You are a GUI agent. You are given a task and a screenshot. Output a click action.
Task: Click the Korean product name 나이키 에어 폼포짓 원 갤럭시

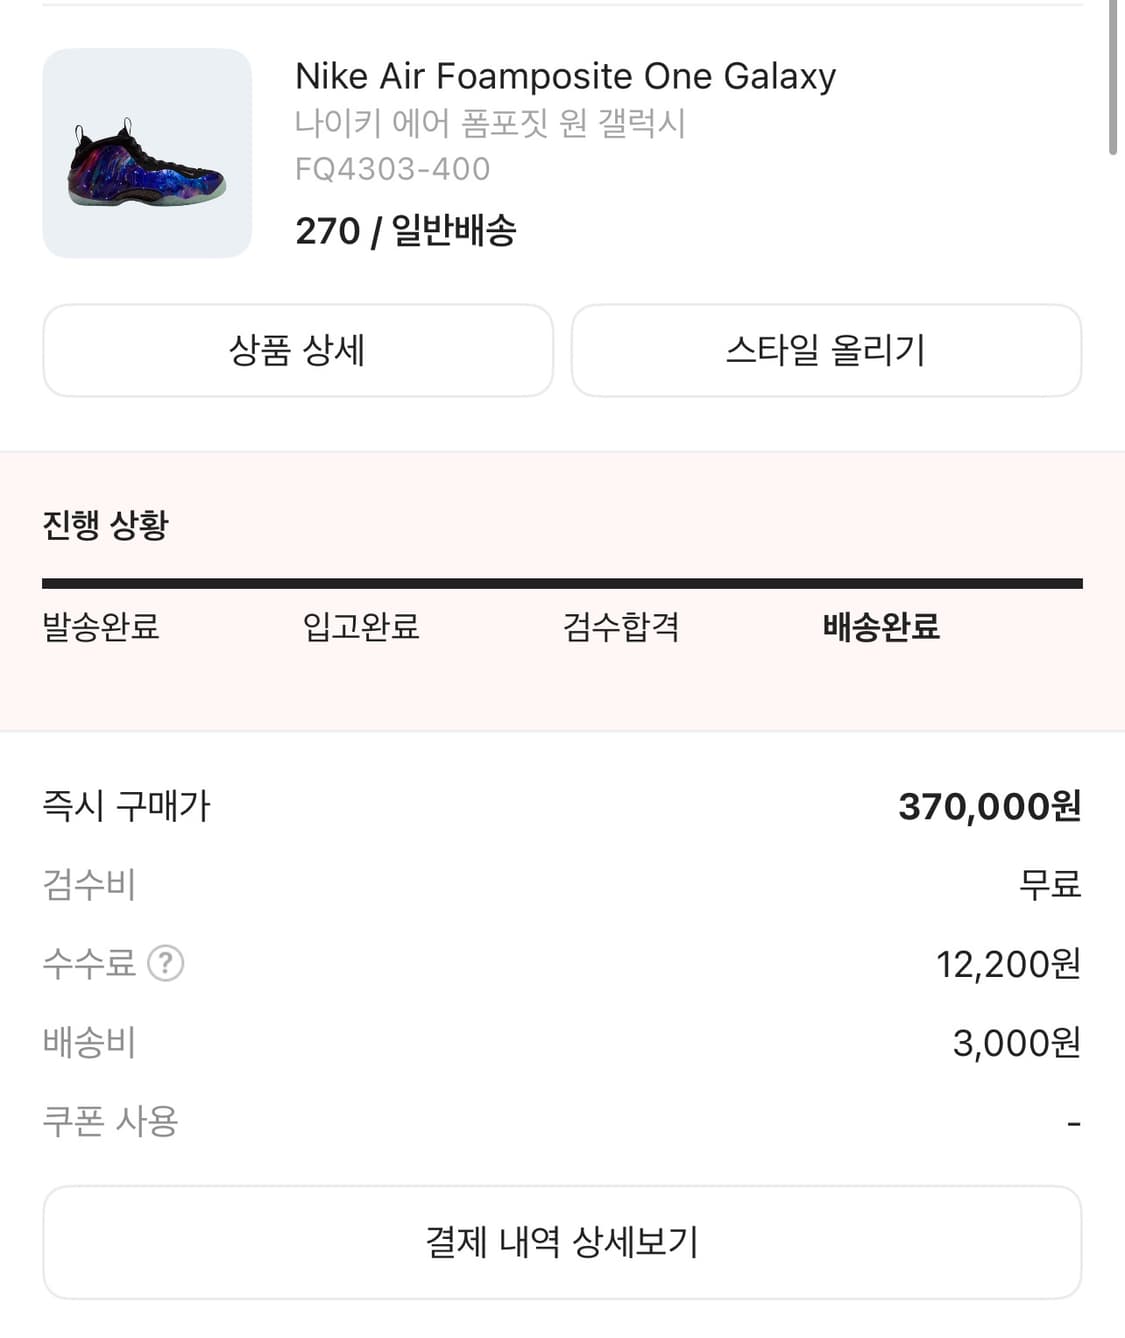click(x=490, y=123)
